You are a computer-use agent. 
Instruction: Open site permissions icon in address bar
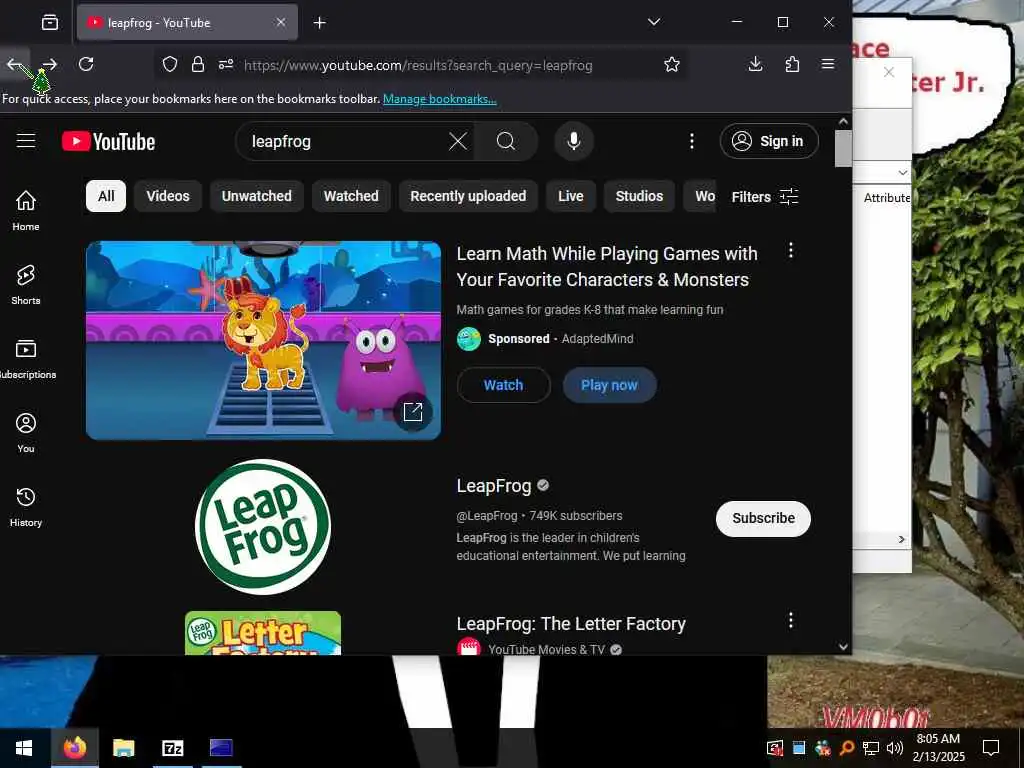click(226, 65)
